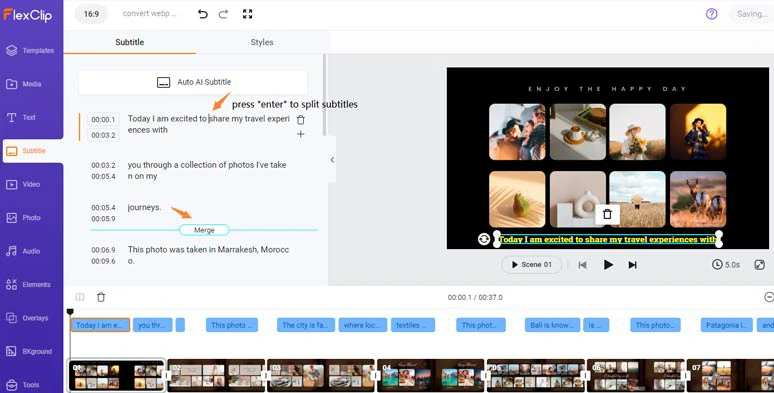Click the trash icon above the timeline
This screenshot has width=774, height=393.
tap(101, 297)
